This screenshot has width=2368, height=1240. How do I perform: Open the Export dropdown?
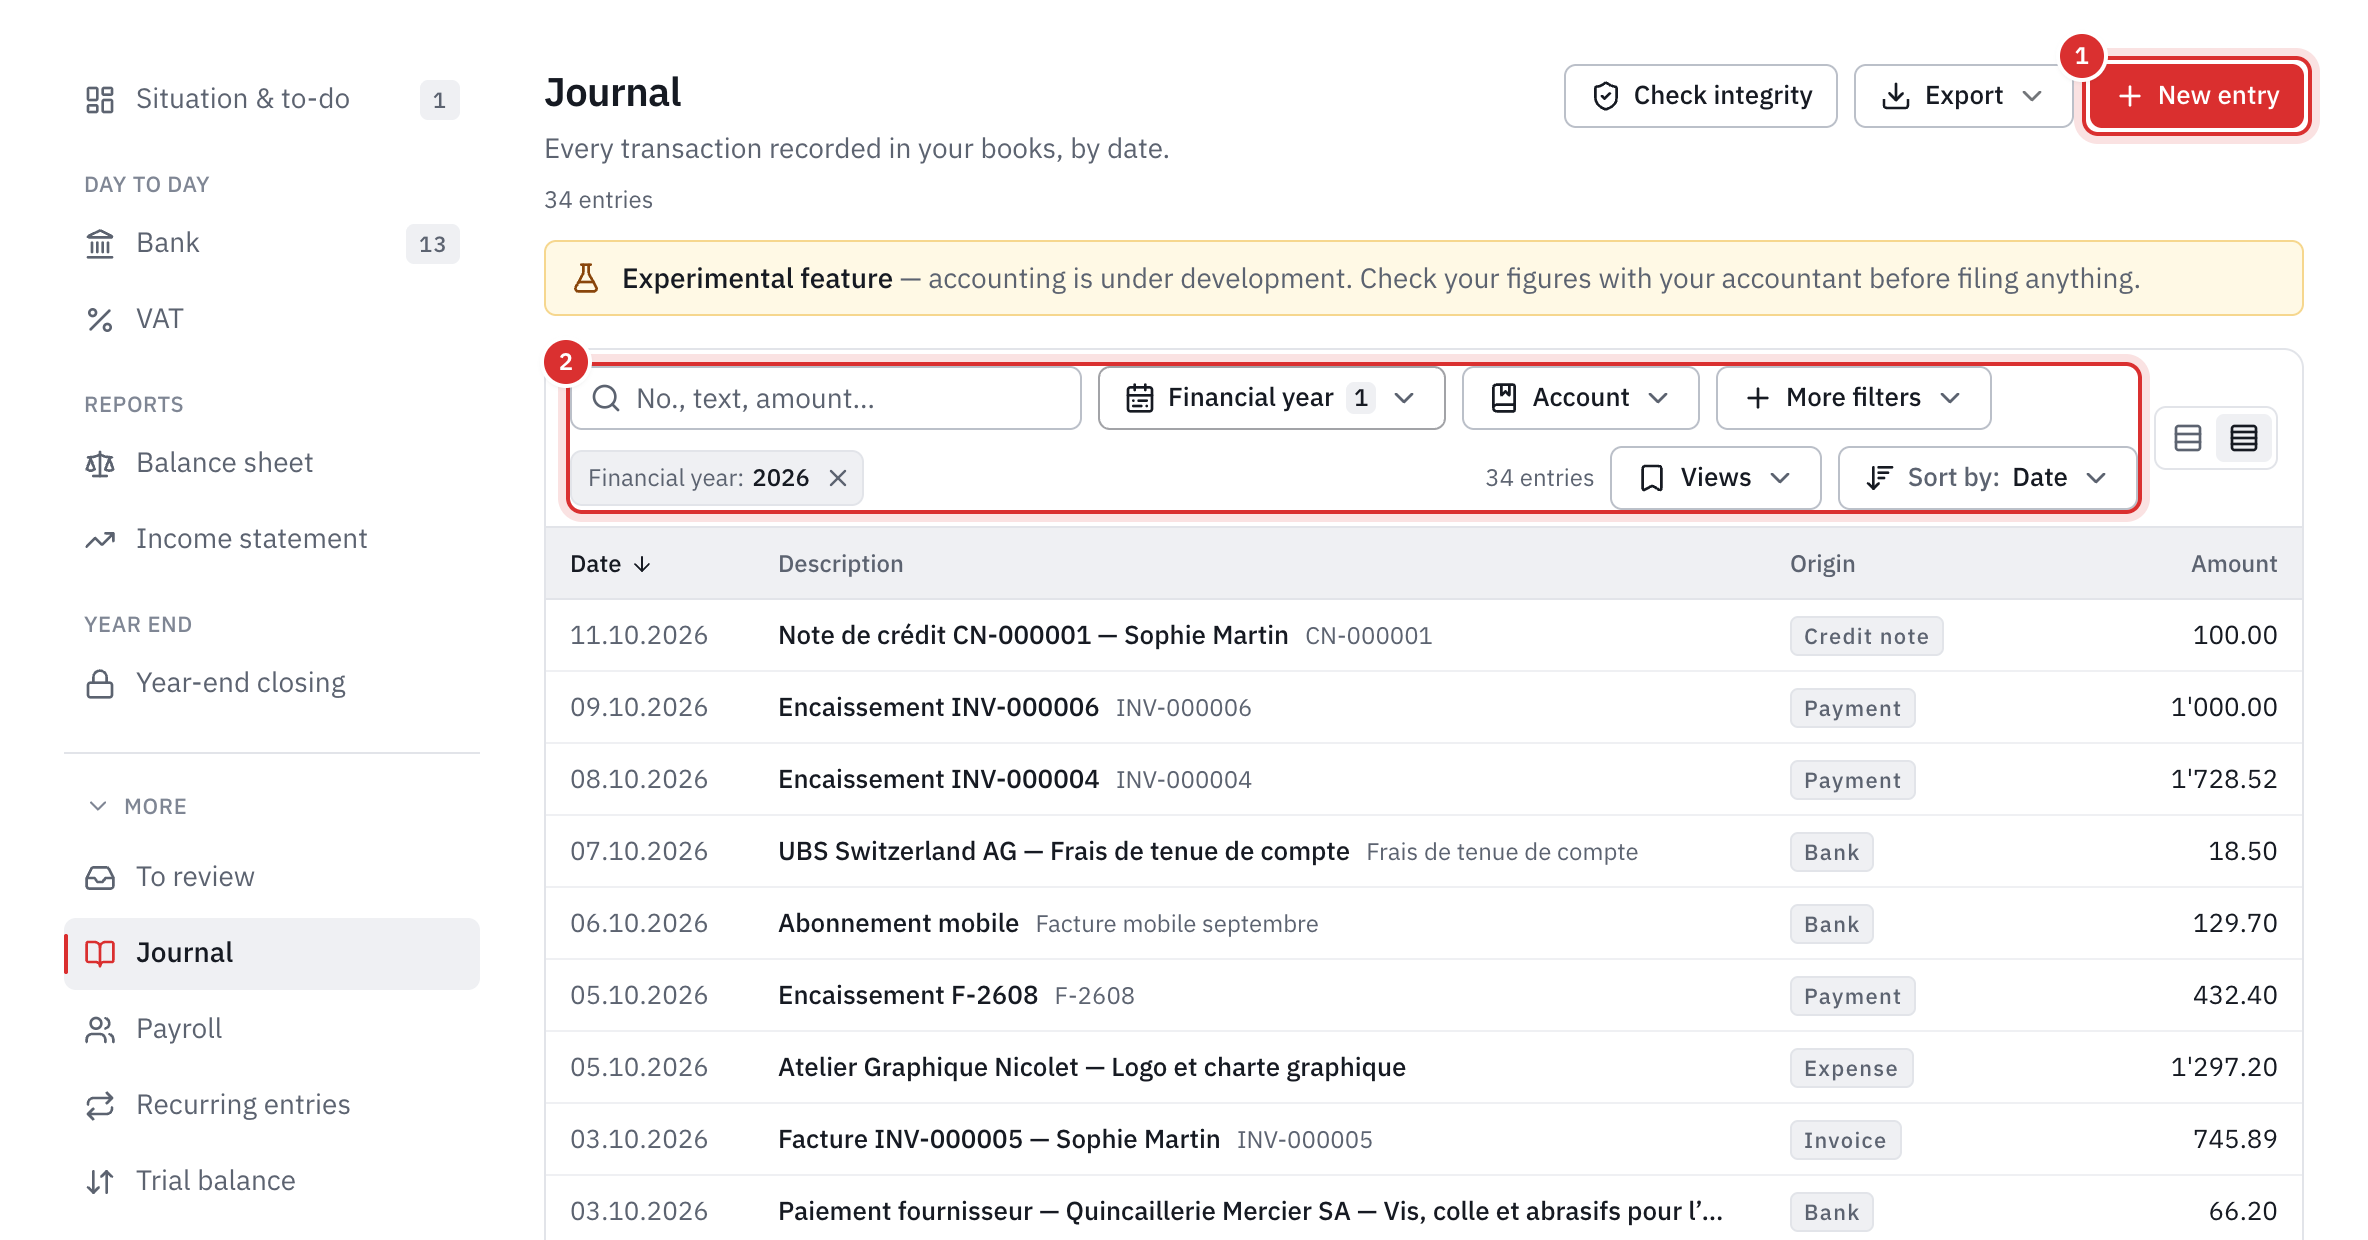coord(1962,96)
